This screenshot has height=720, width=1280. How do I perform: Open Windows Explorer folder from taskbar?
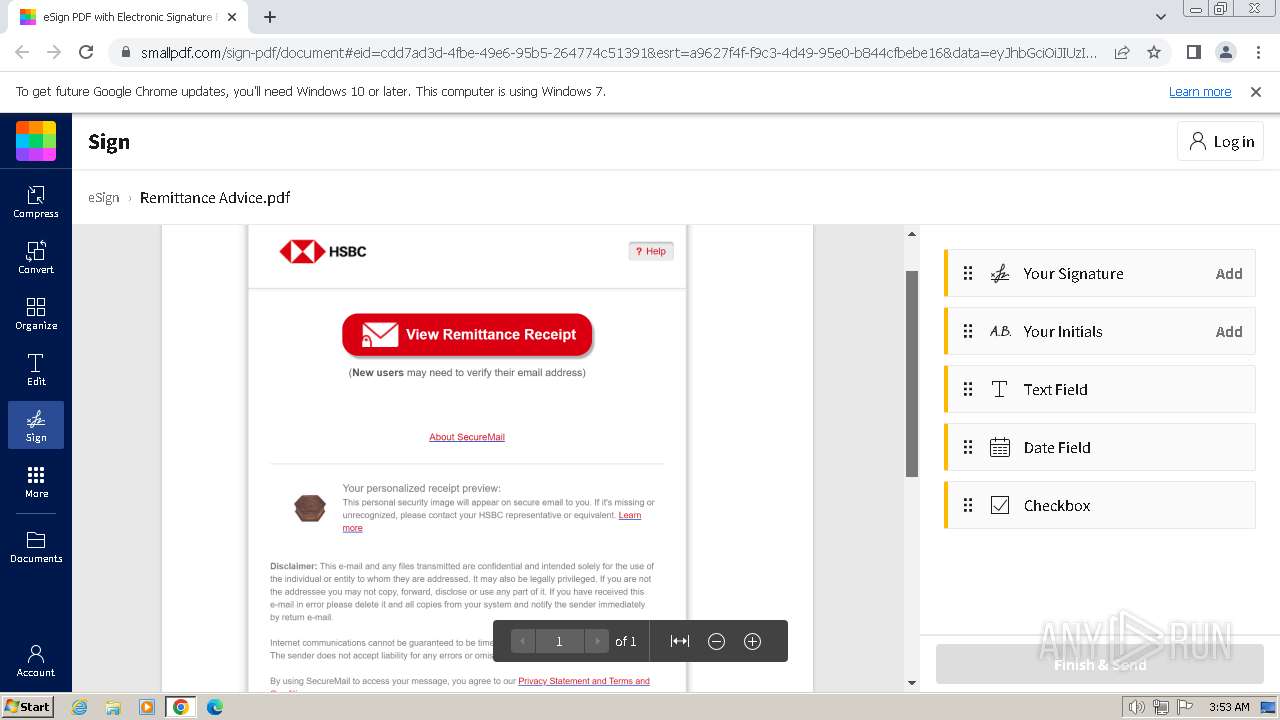tap(113, 707)
